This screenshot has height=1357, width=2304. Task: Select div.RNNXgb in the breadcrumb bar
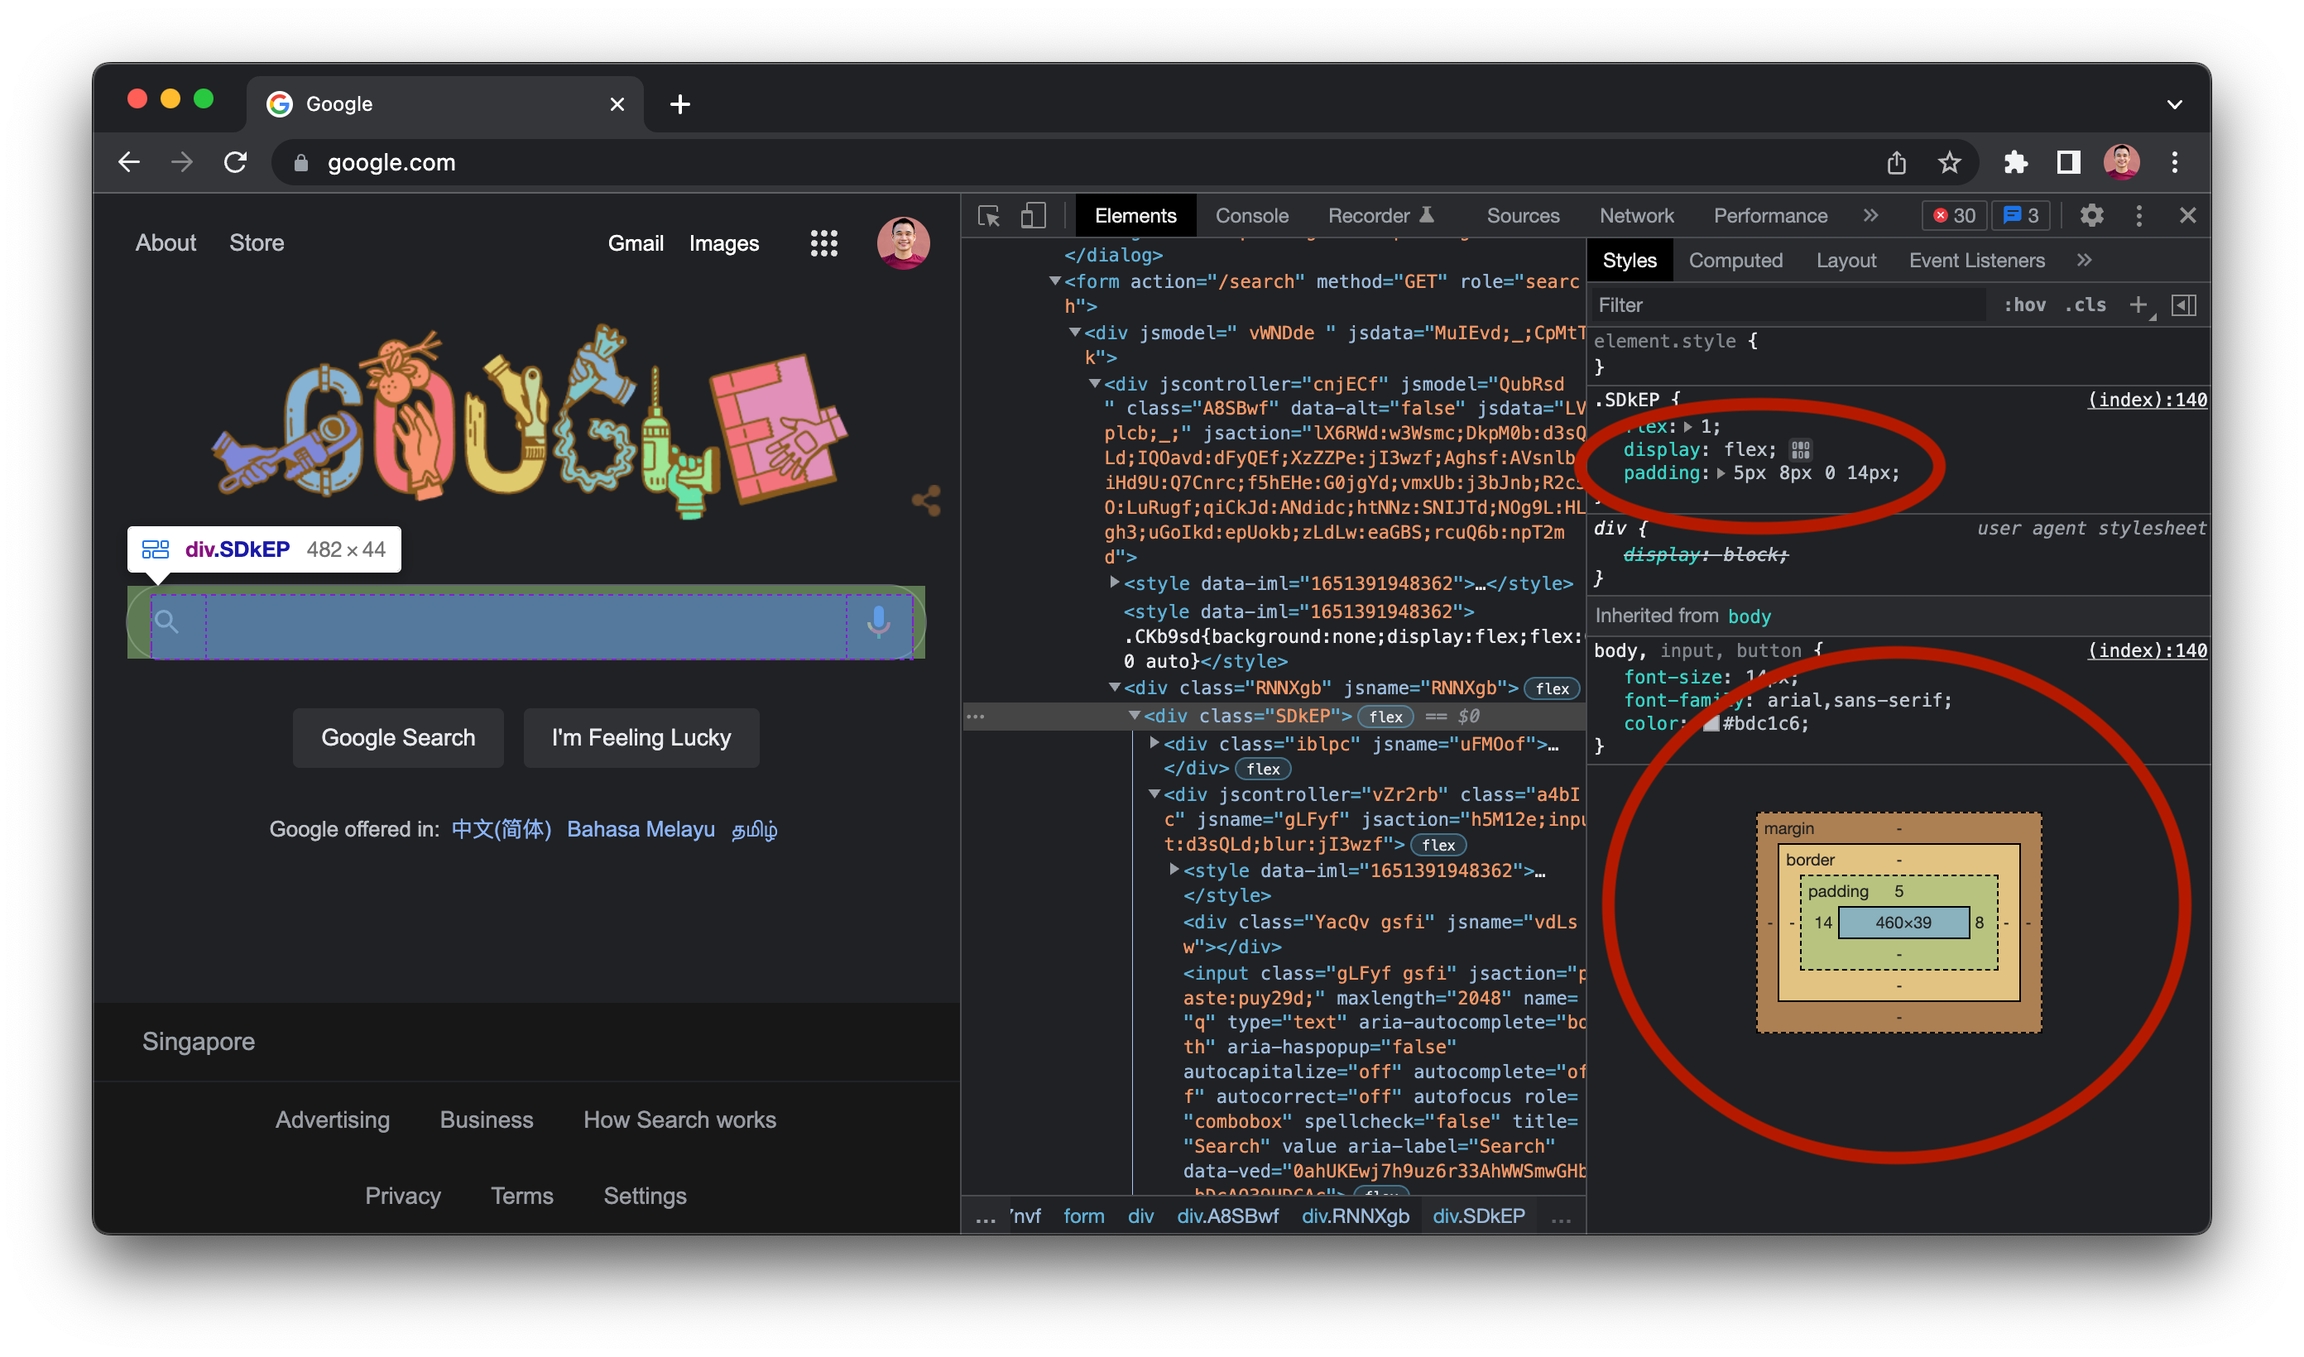pyautogui.click(x=1355, y=1216)
